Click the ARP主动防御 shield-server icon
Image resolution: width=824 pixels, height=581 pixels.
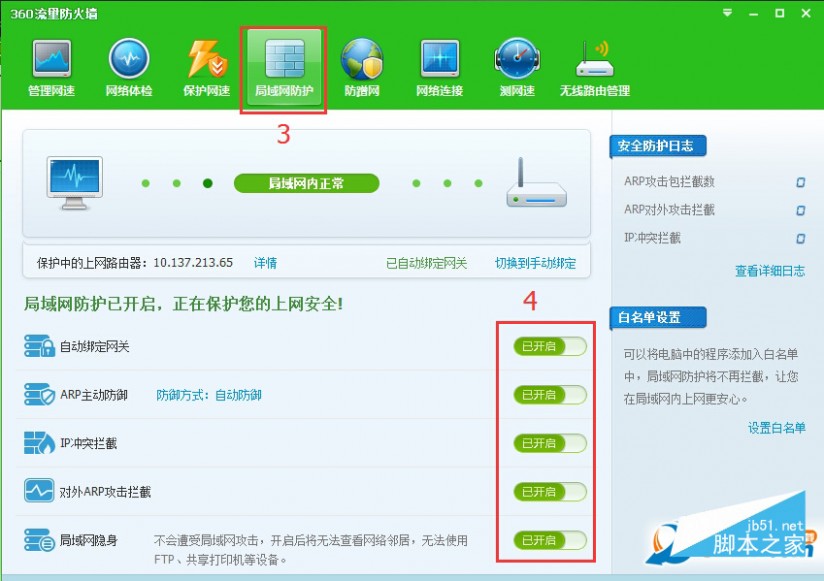coord(39,395)
